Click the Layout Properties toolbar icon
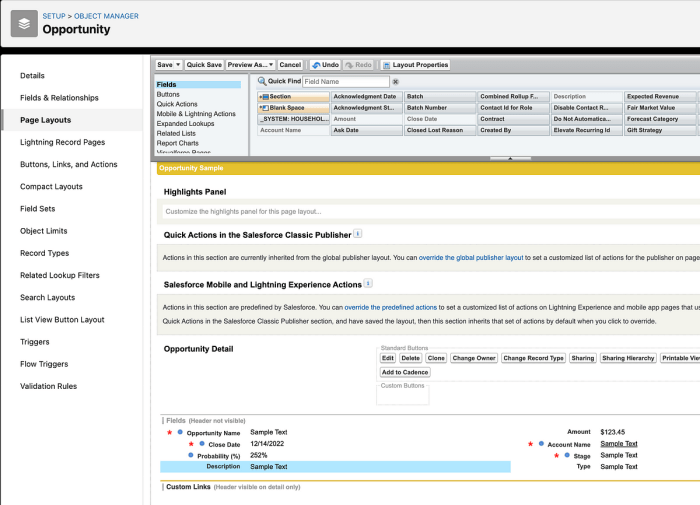 (x=387, y=65)
